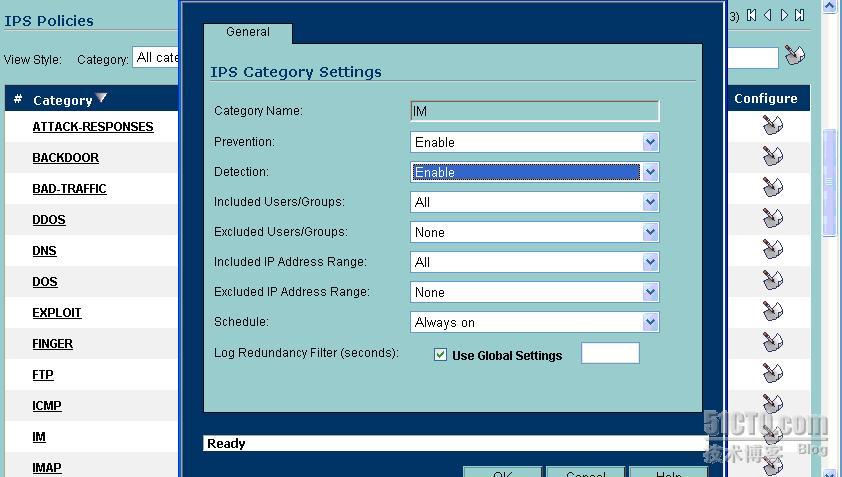Click the Category Name field
Image resolution: width=842 pixels, height=477 pixels.
[534, 111]
